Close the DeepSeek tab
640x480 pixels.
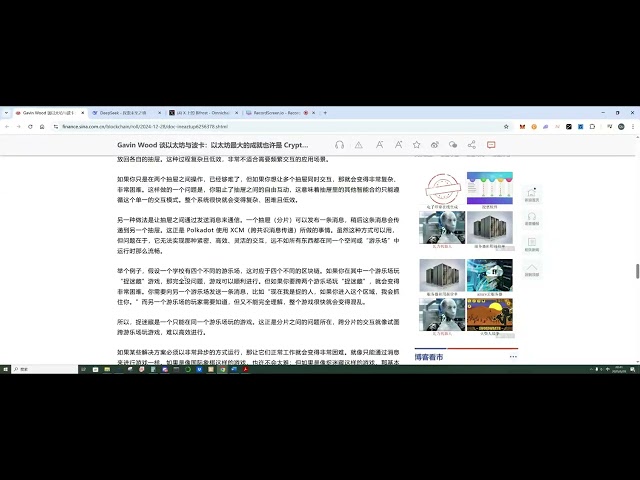160,113
